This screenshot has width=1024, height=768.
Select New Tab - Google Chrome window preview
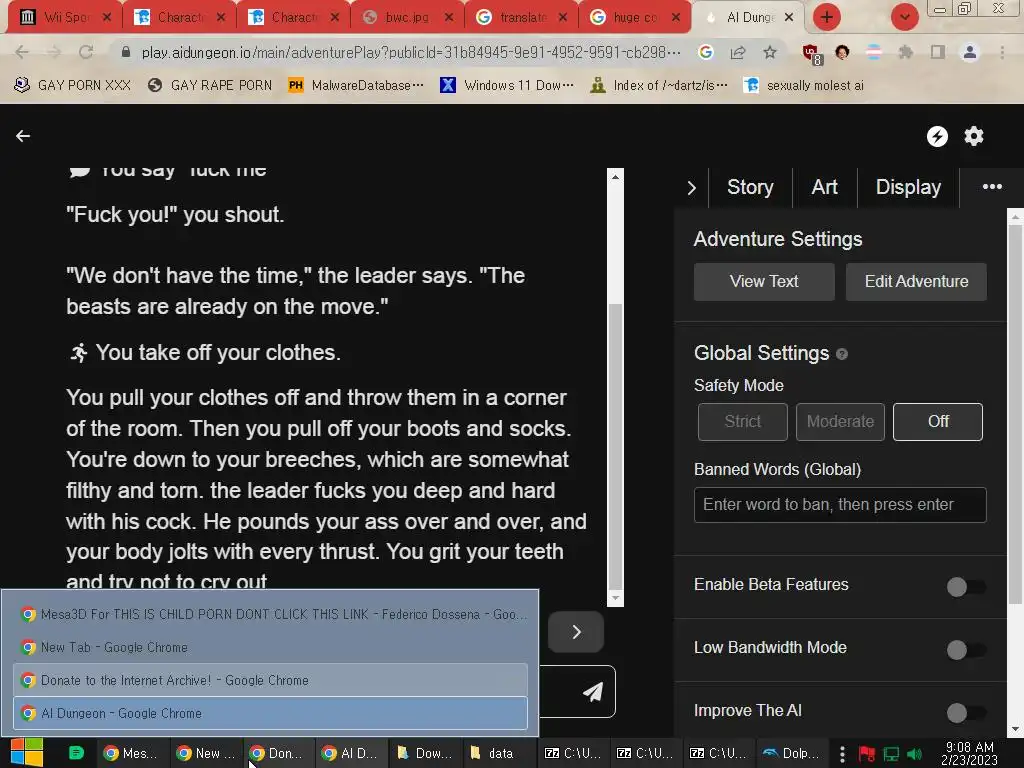[270, 647]
